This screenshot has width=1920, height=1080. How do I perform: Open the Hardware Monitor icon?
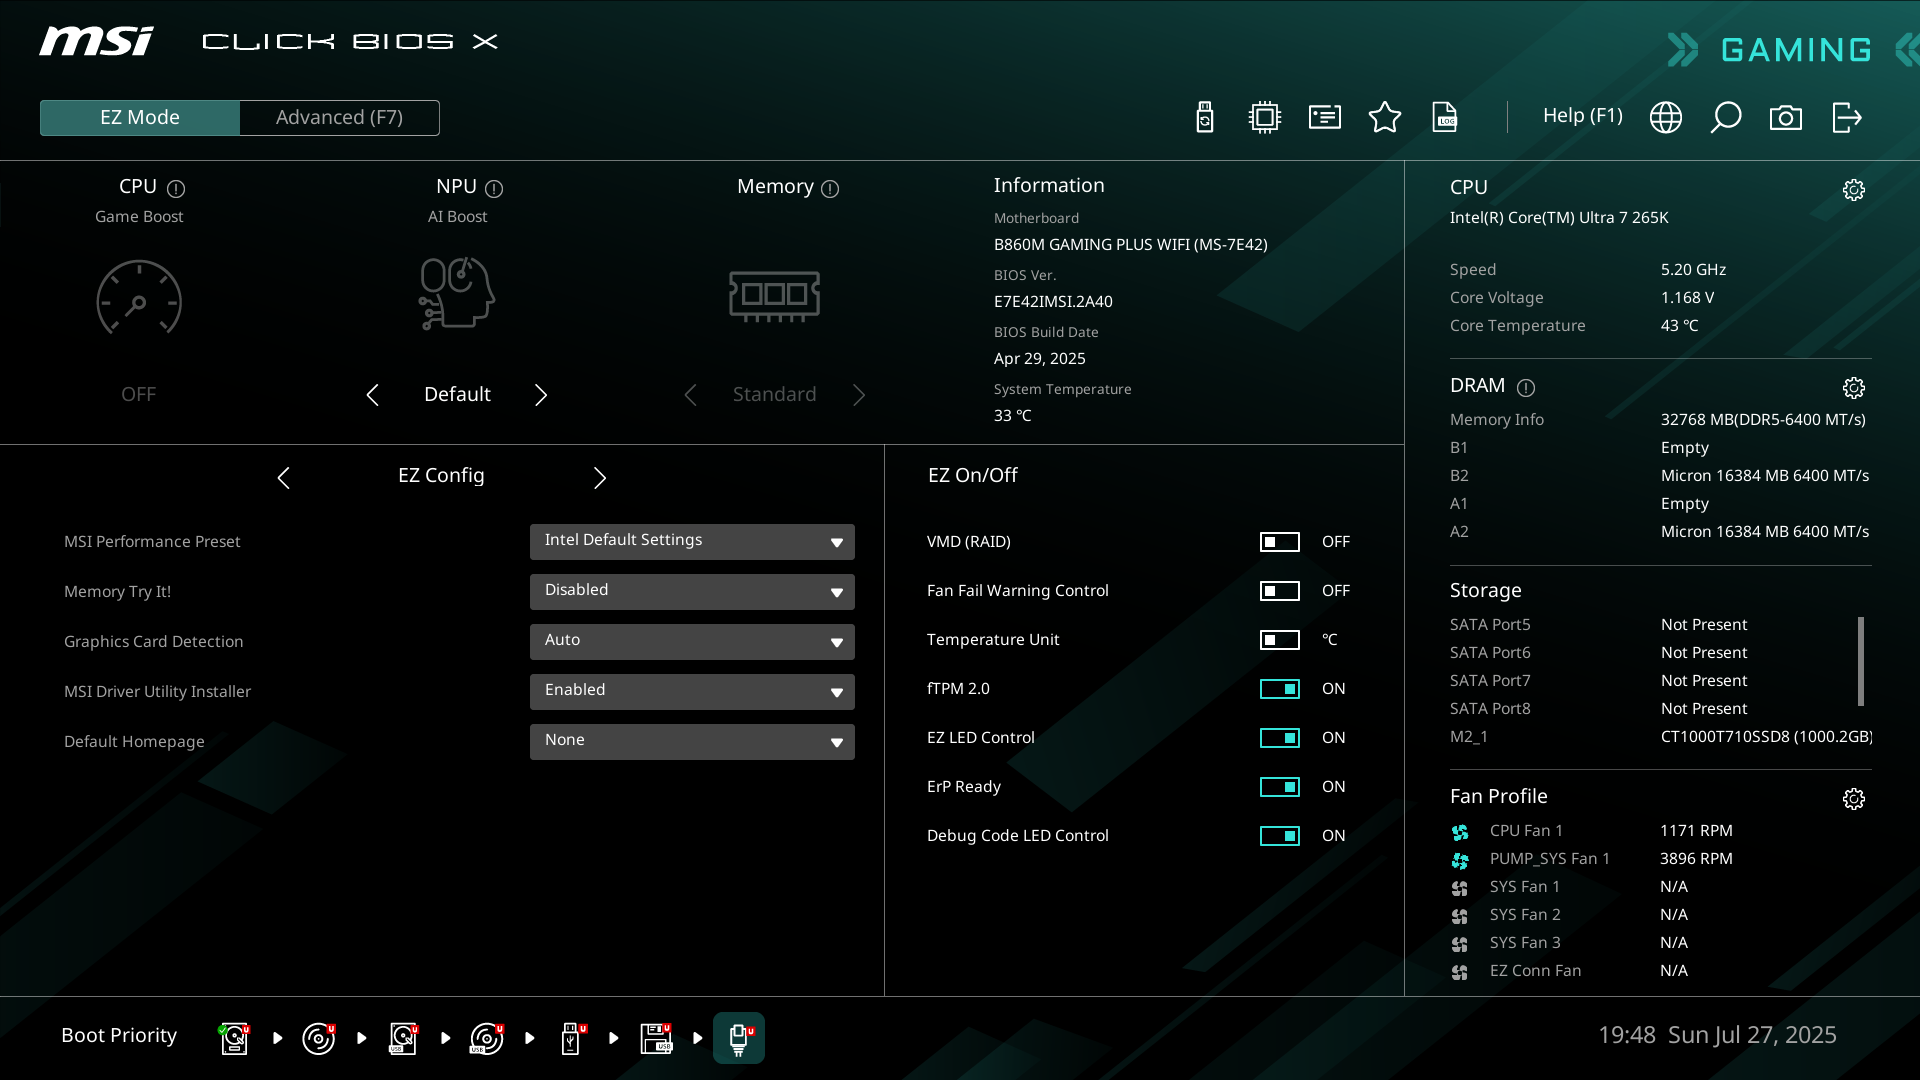pos(1264,117)
